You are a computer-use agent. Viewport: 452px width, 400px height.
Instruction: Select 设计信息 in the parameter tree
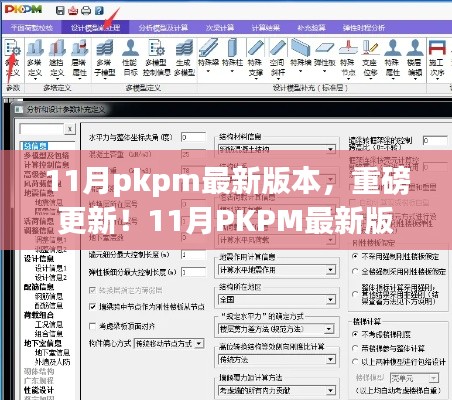pyautogui.click(x=39, y=258)
